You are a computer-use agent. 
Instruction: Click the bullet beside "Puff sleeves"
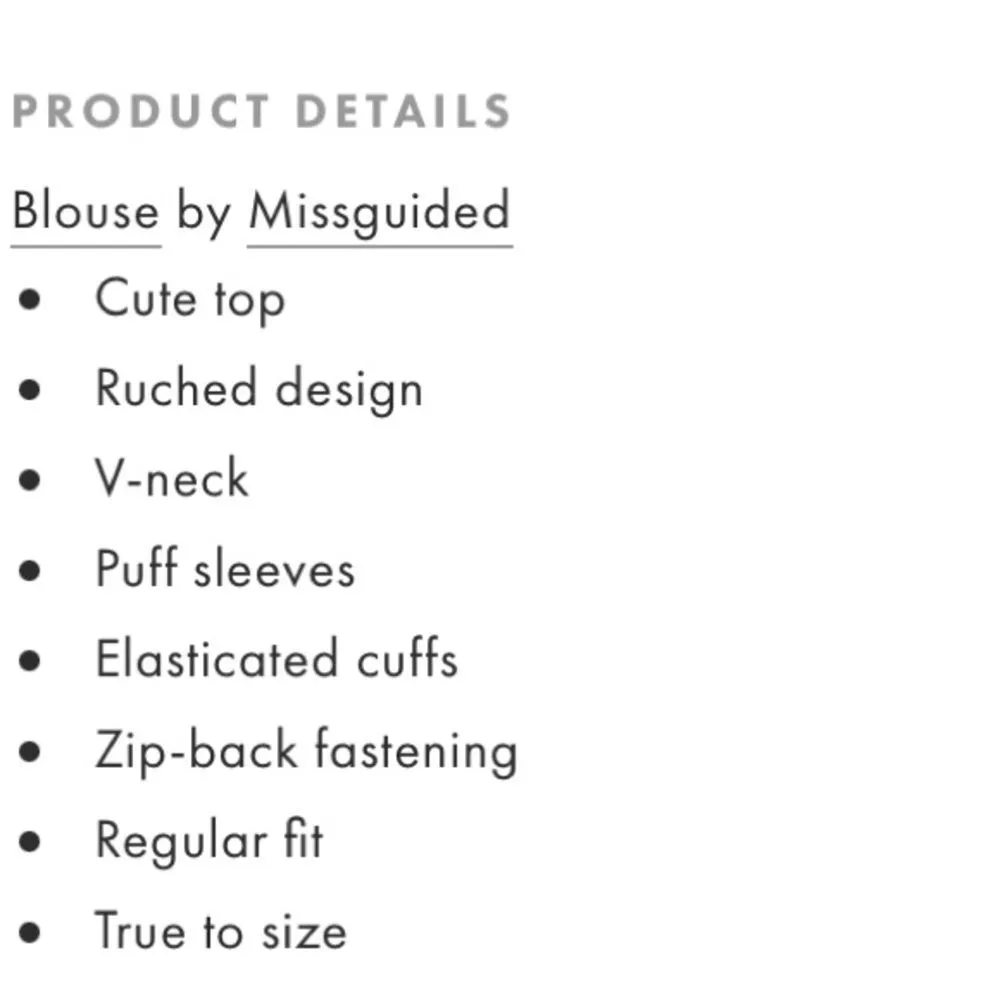pos(31,570)
